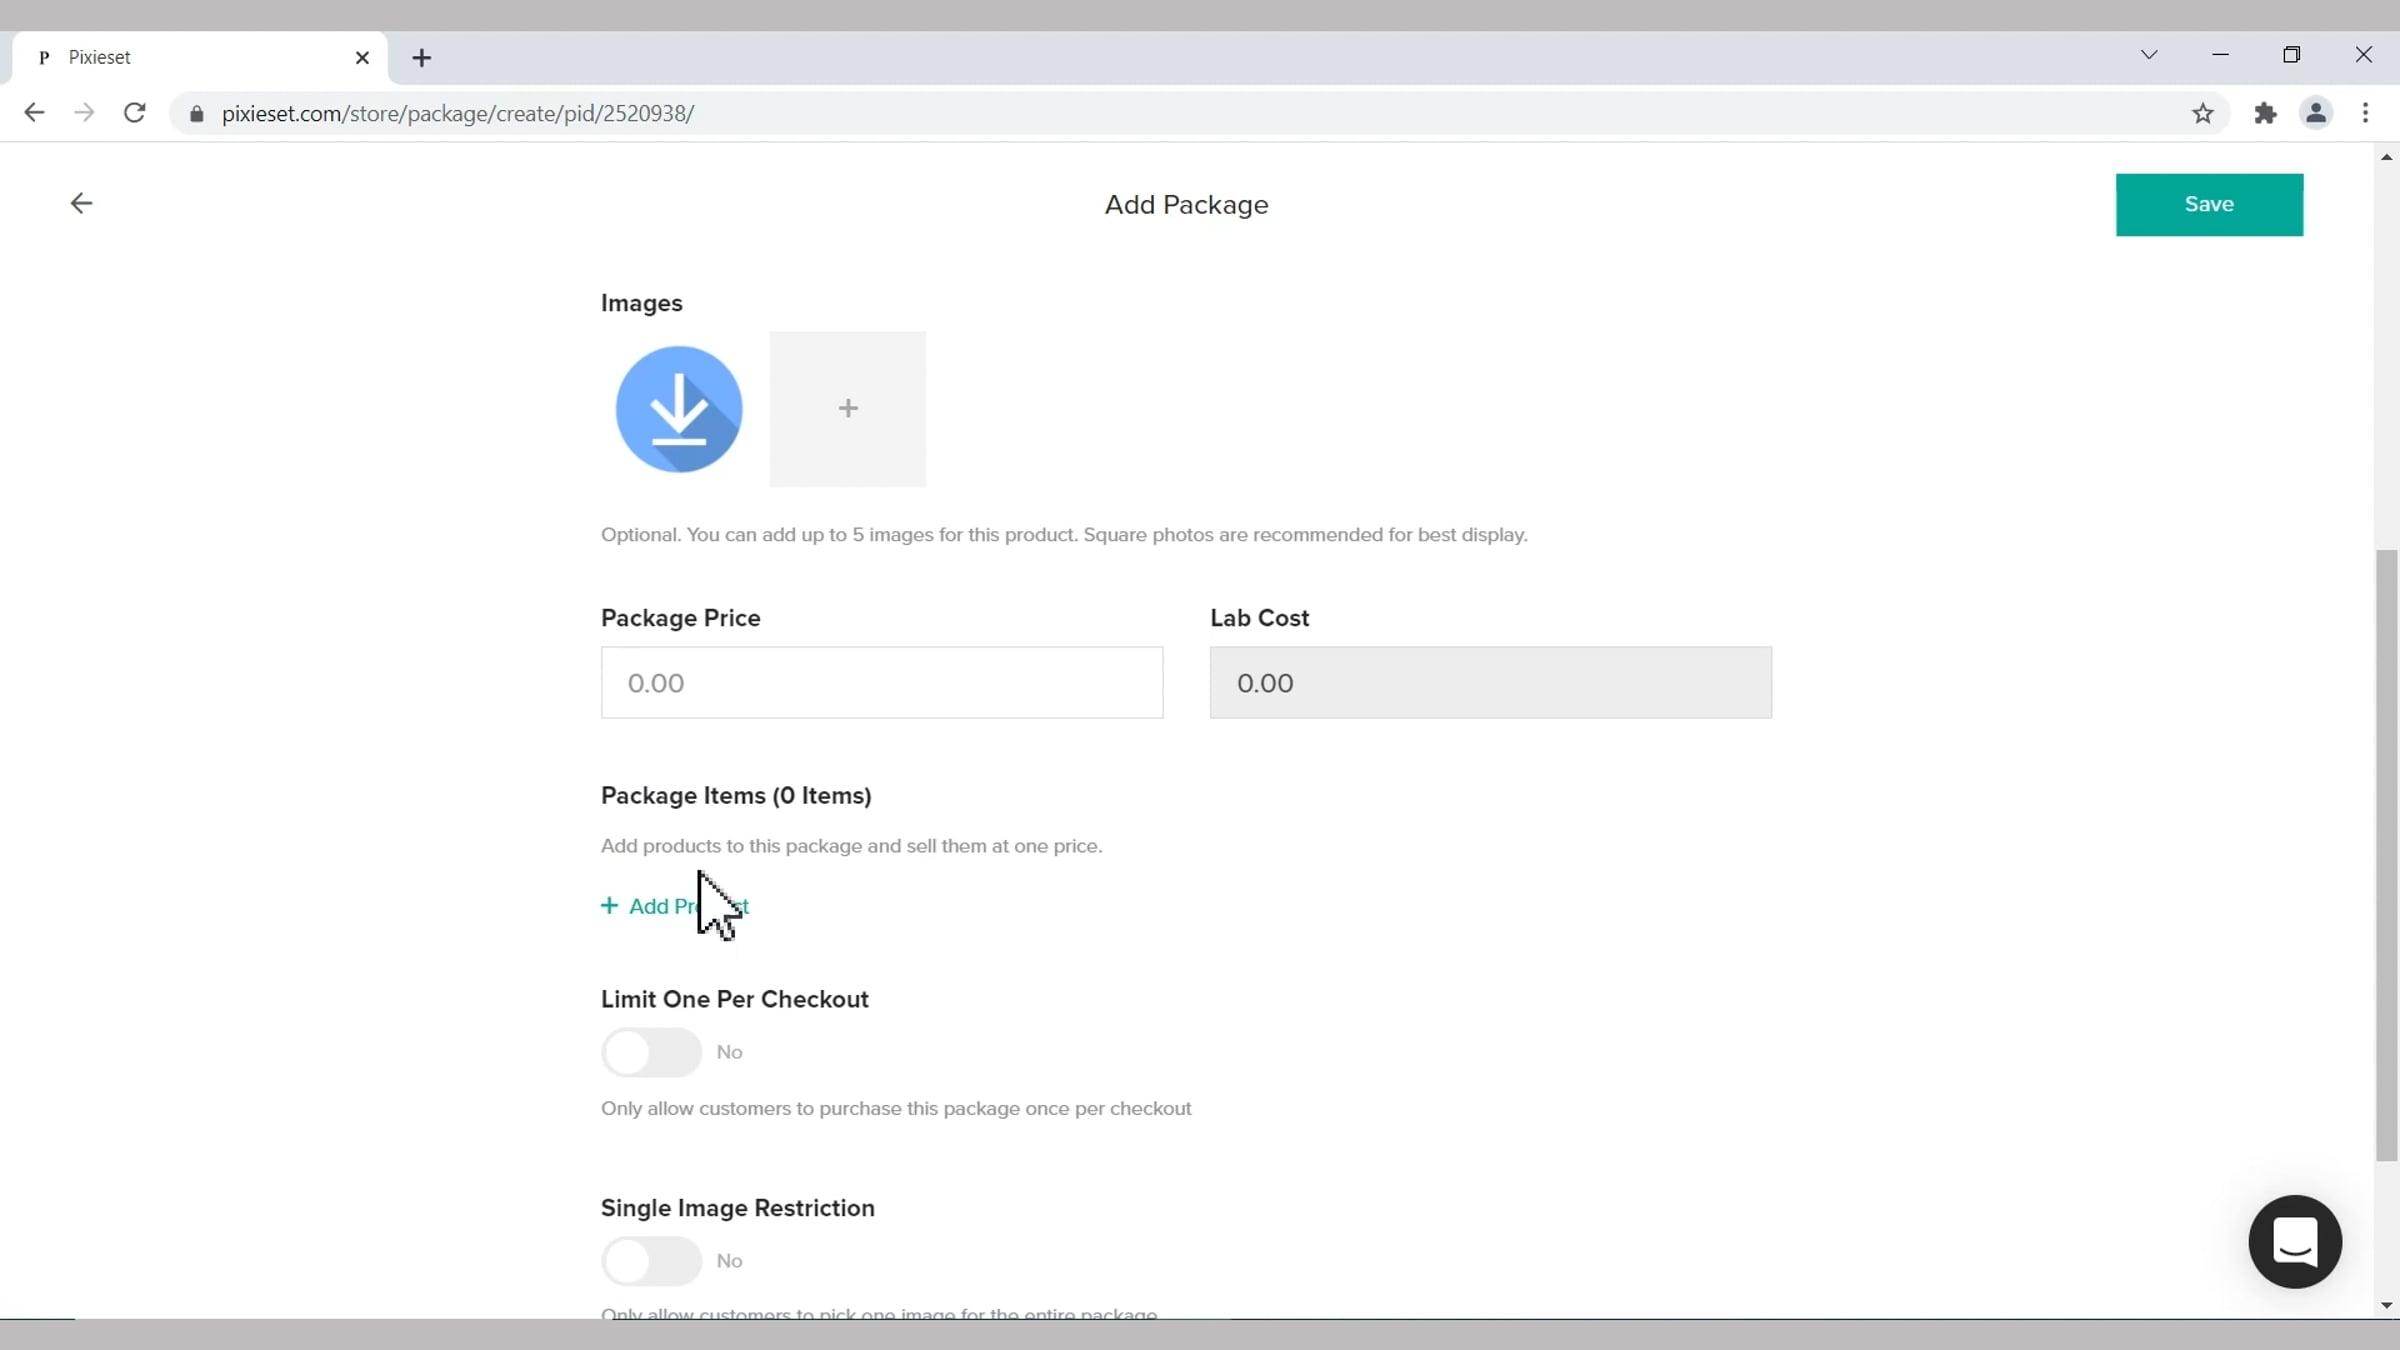The image size is (2400, 1350).
Task: Click the Add Product link
Action: [x=675, y=906]
